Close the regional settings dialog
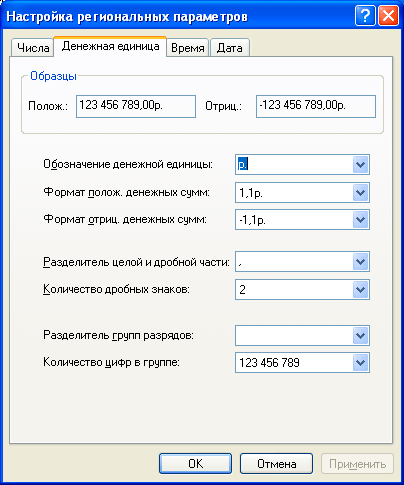404x485 pixels. point(388,16)
